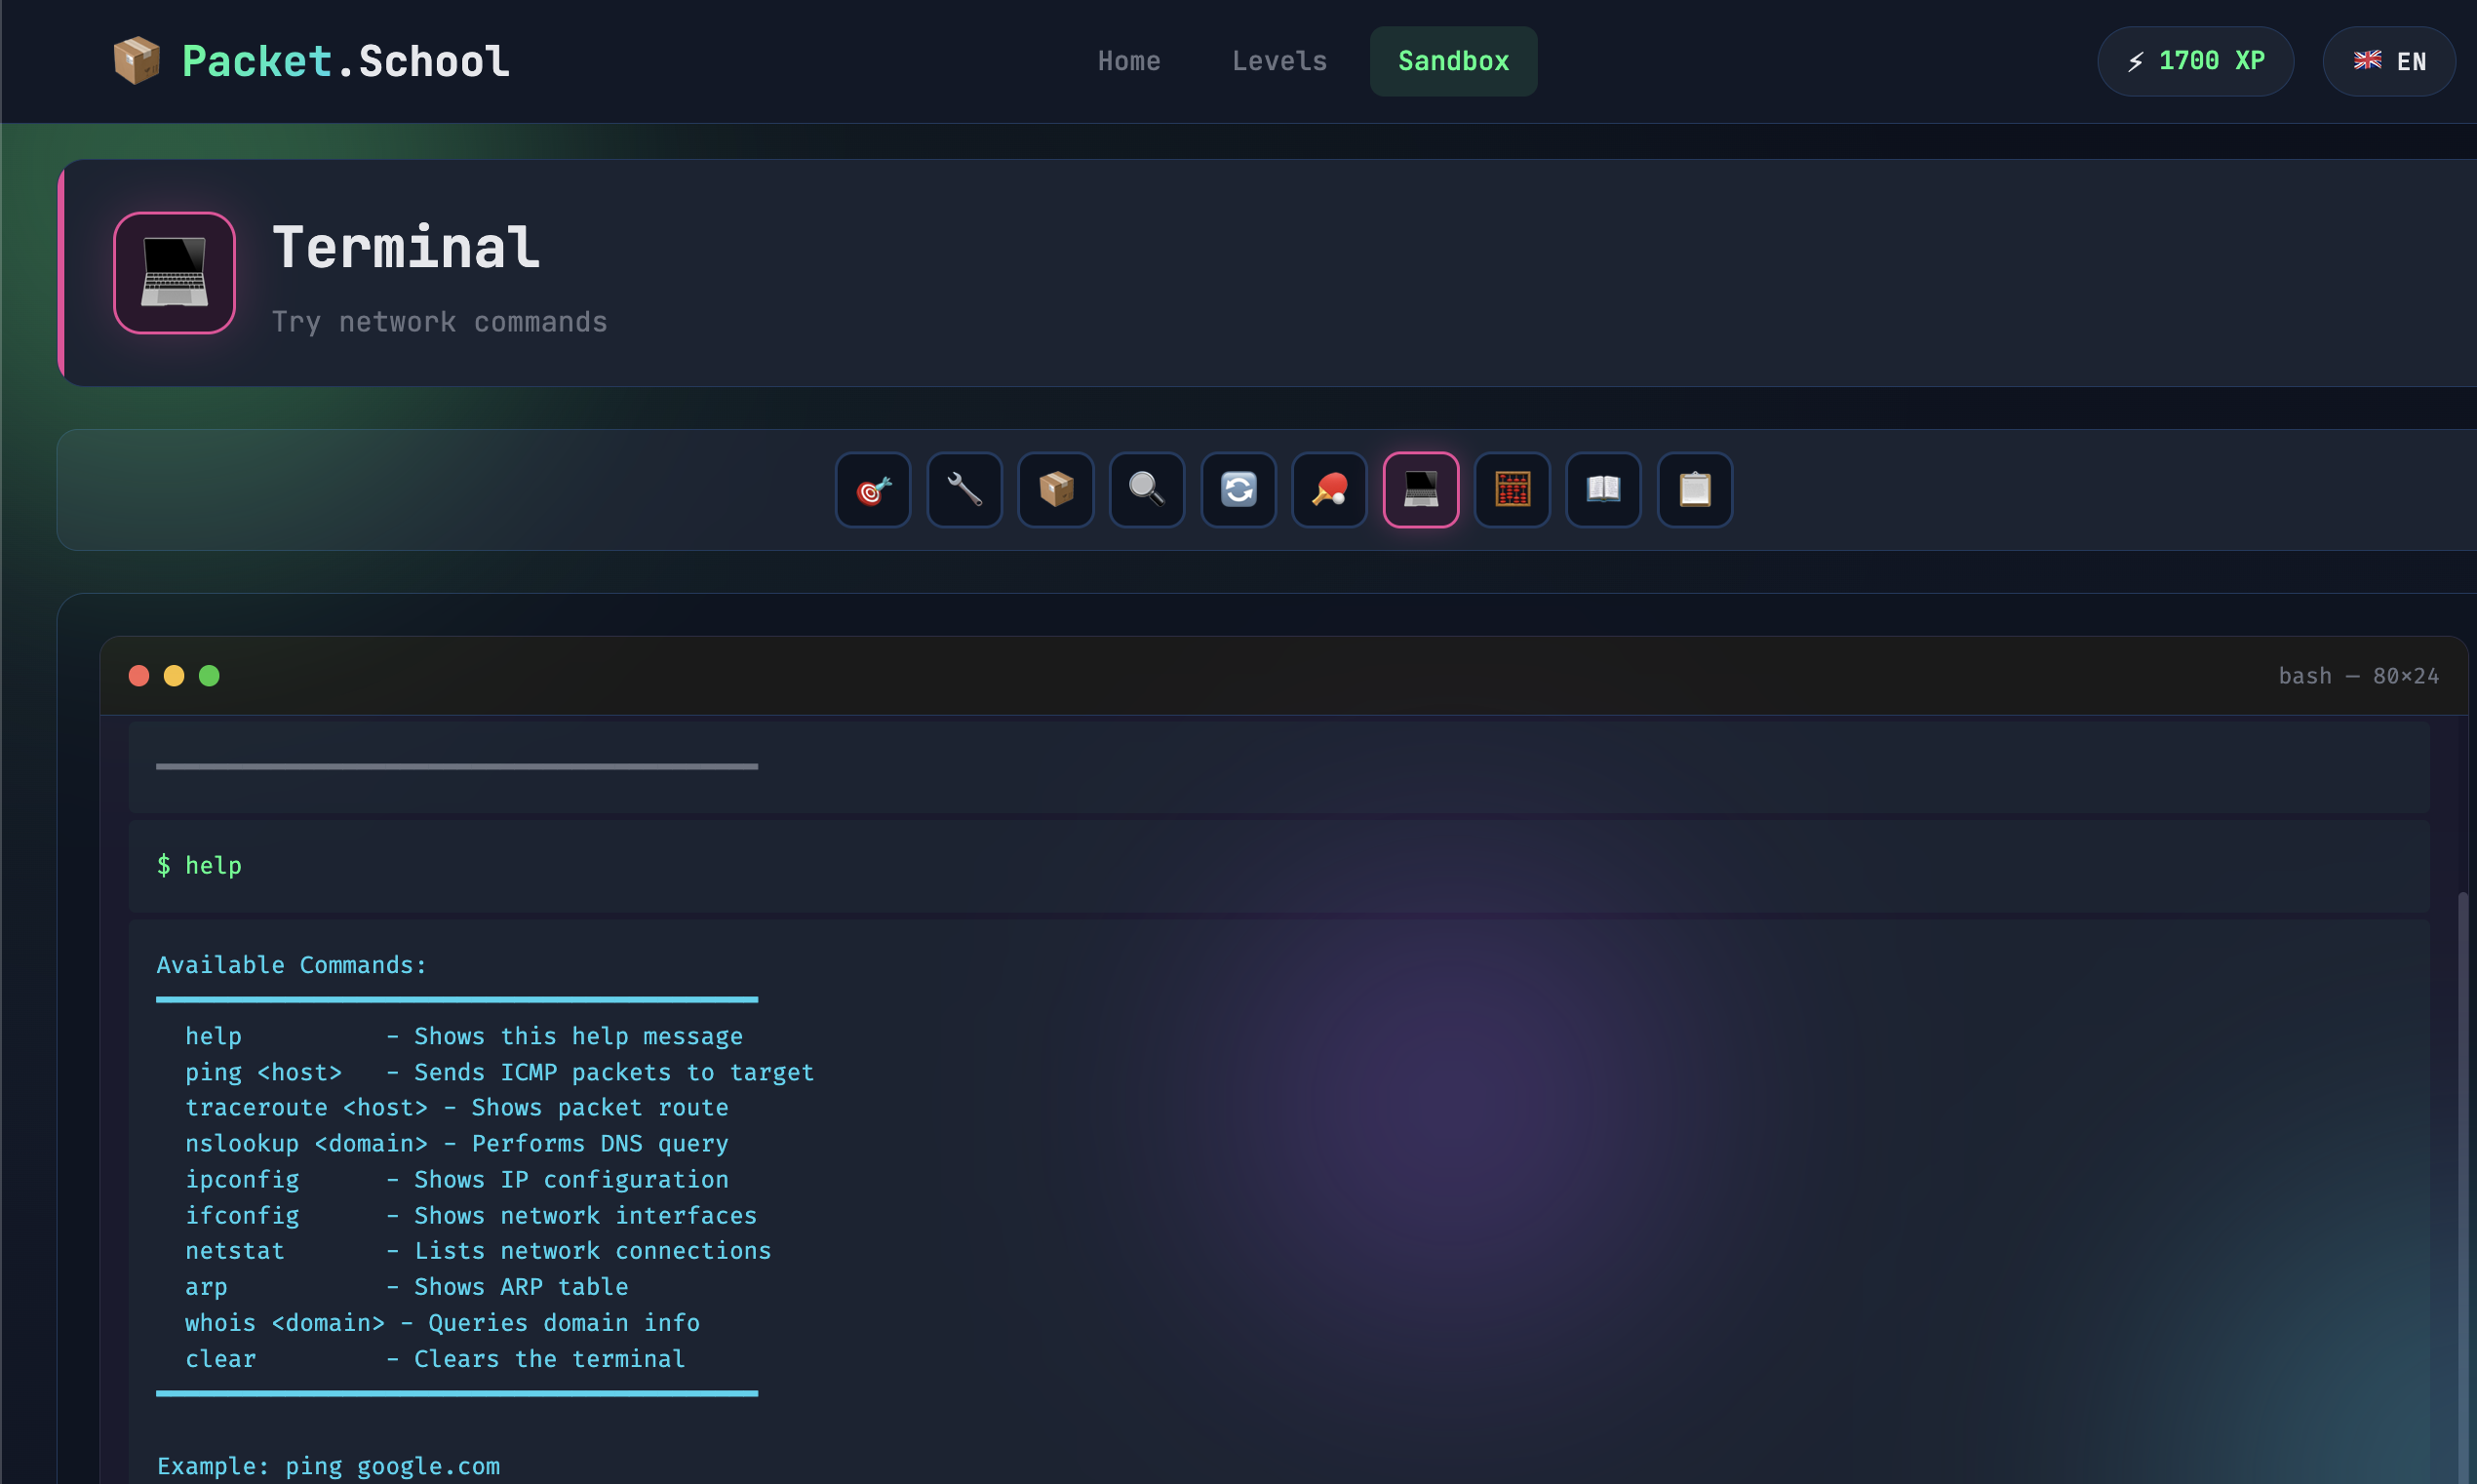2477x1484 pixels.
Task: Go to the Home page
Action: 1128,61
